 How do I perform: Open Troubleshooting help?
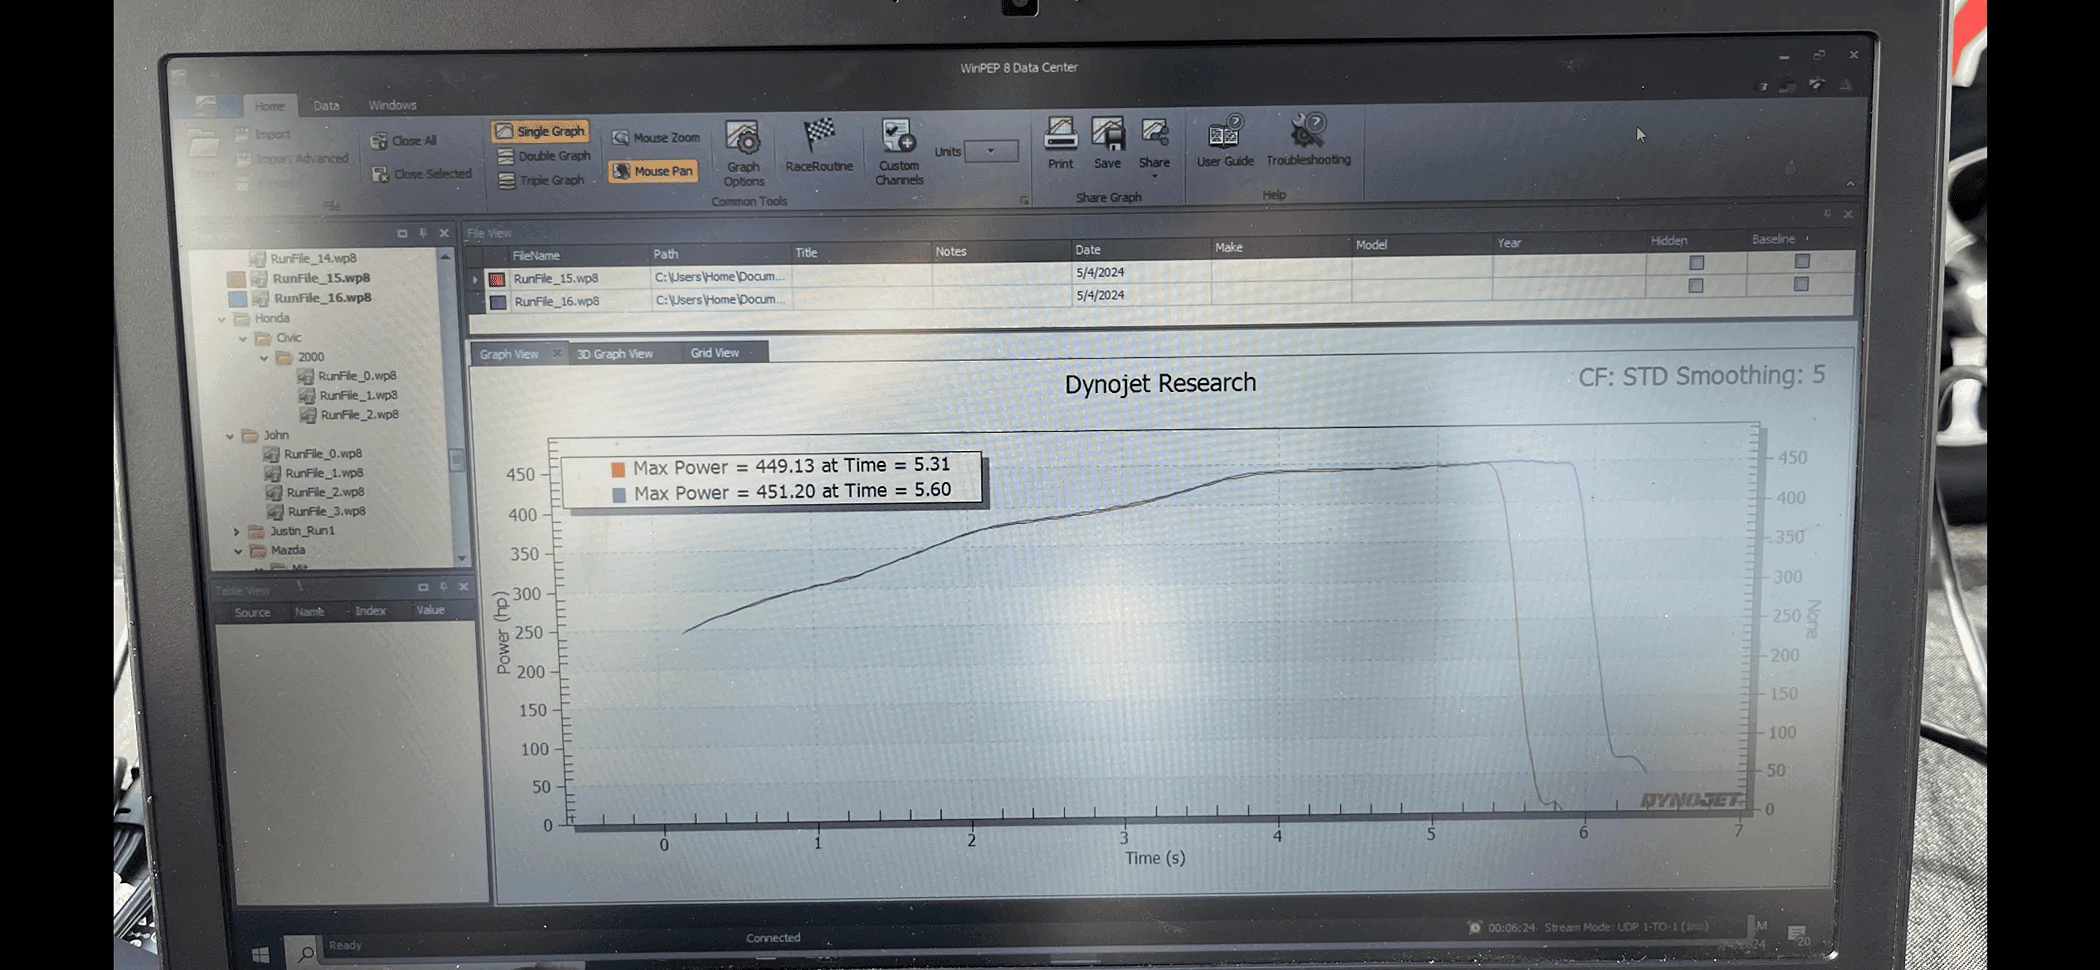[1308, 140]
